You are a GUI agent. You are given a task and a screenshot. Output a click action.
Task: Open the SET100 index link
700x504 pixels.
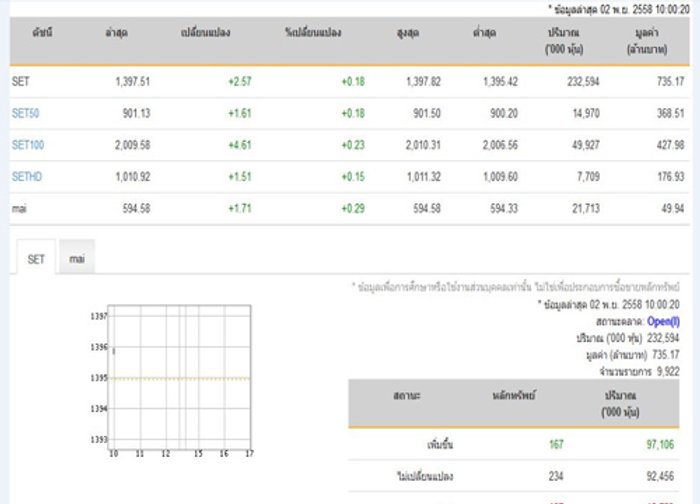(28, 145)
